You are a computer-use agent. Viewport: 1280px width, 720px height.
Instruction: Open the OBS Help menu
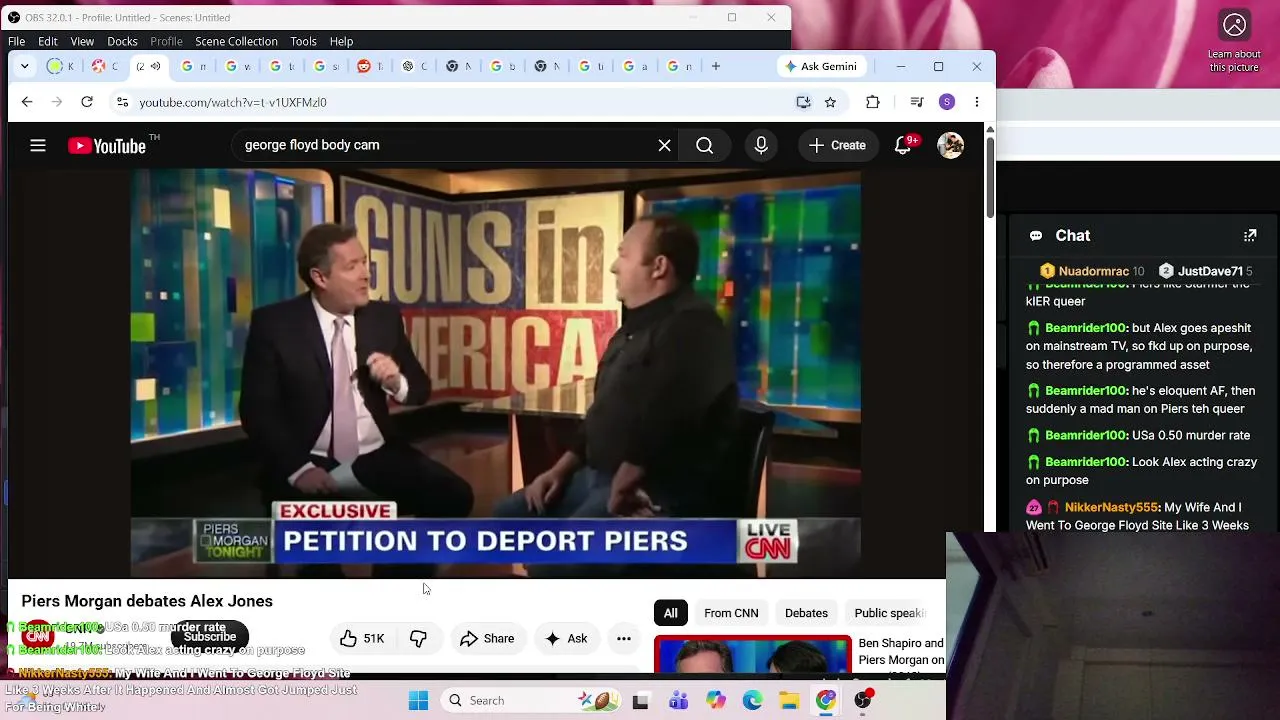point(341,41)
